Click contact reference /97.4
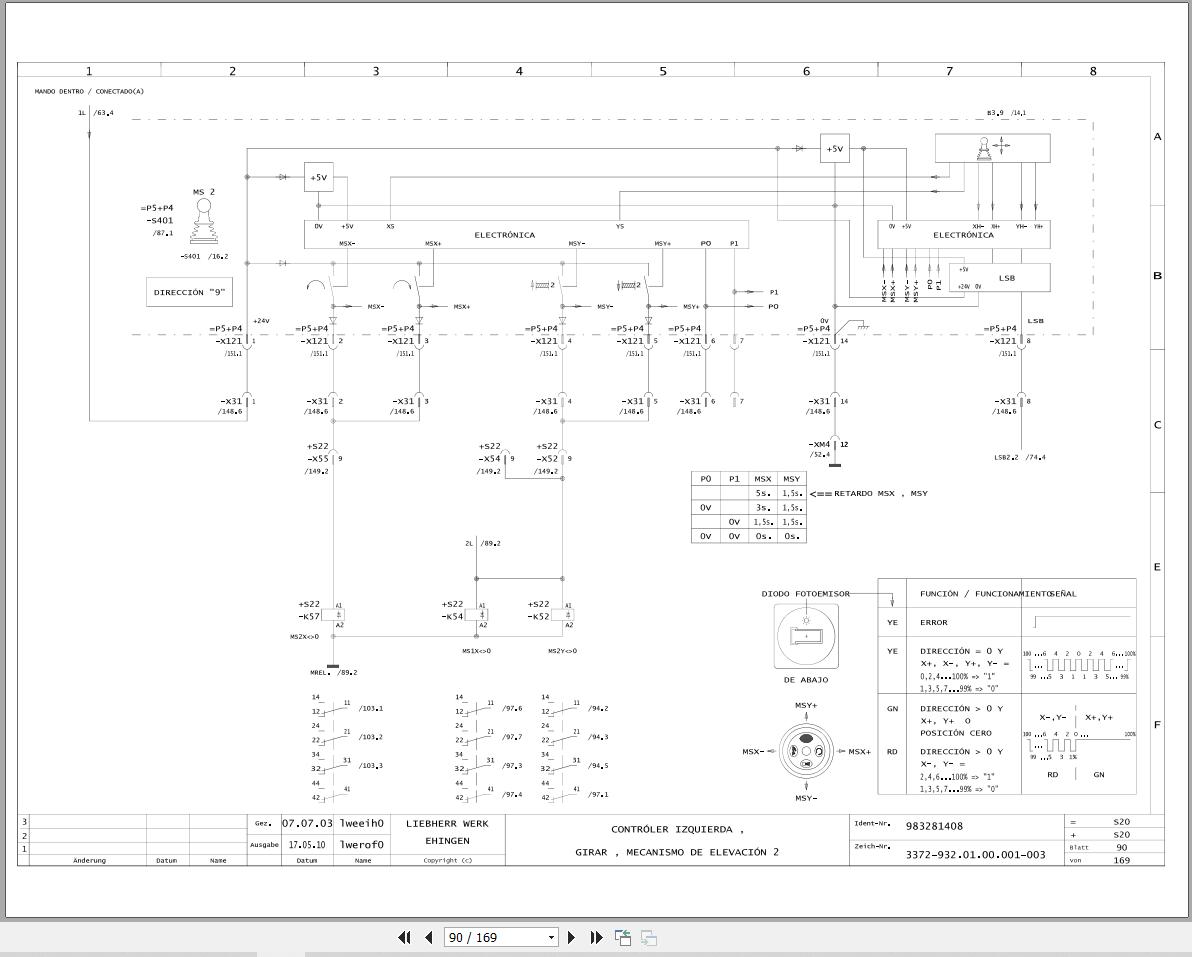1192x957 pixels. point(512,795)
